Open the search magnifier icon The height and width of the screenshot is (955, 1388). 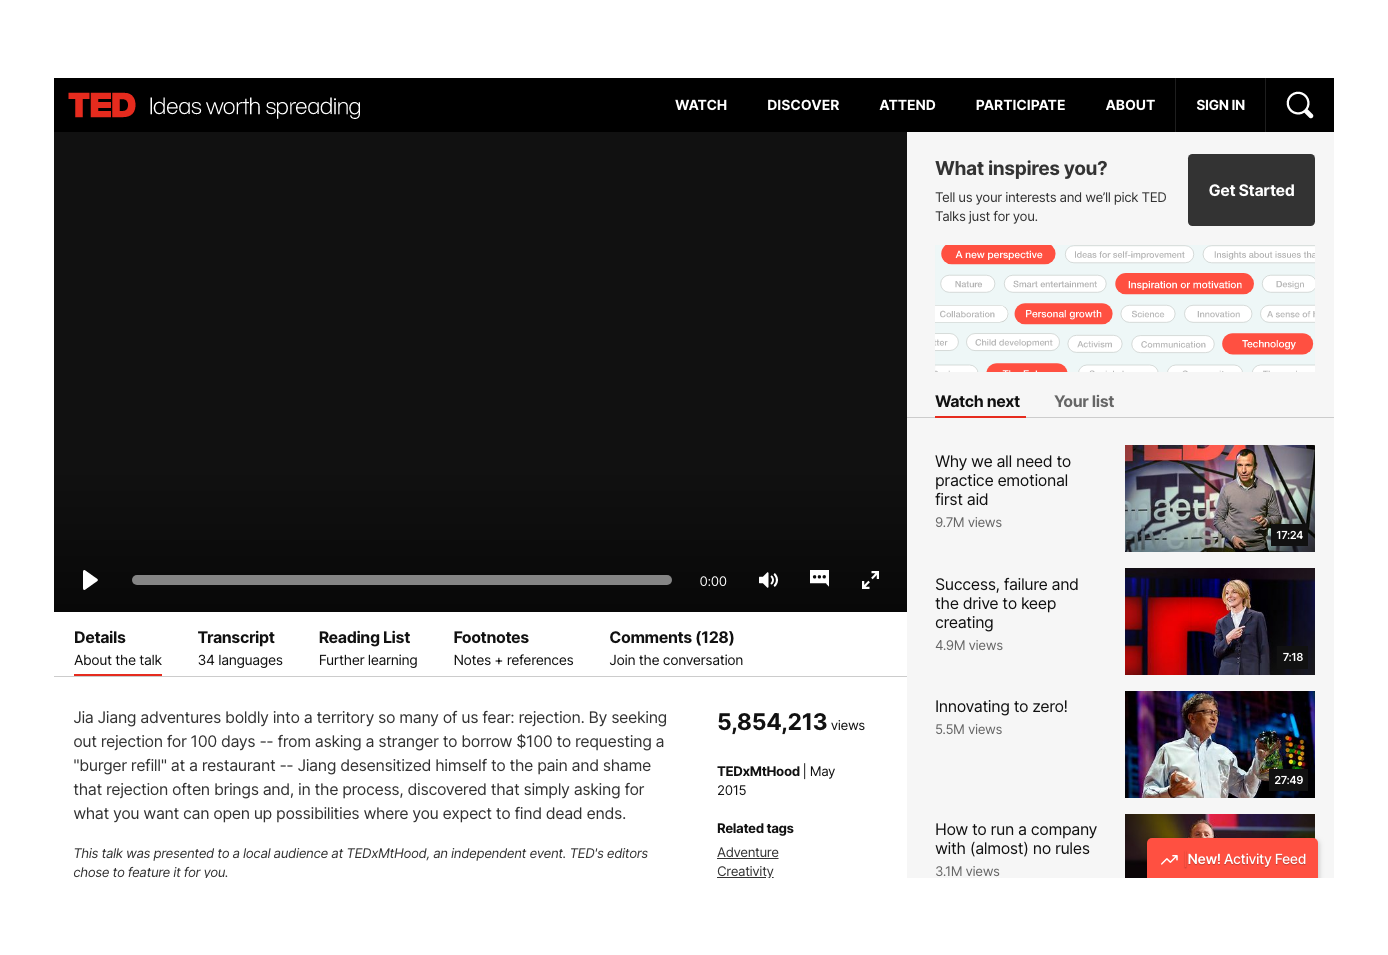click(1299, 105)
